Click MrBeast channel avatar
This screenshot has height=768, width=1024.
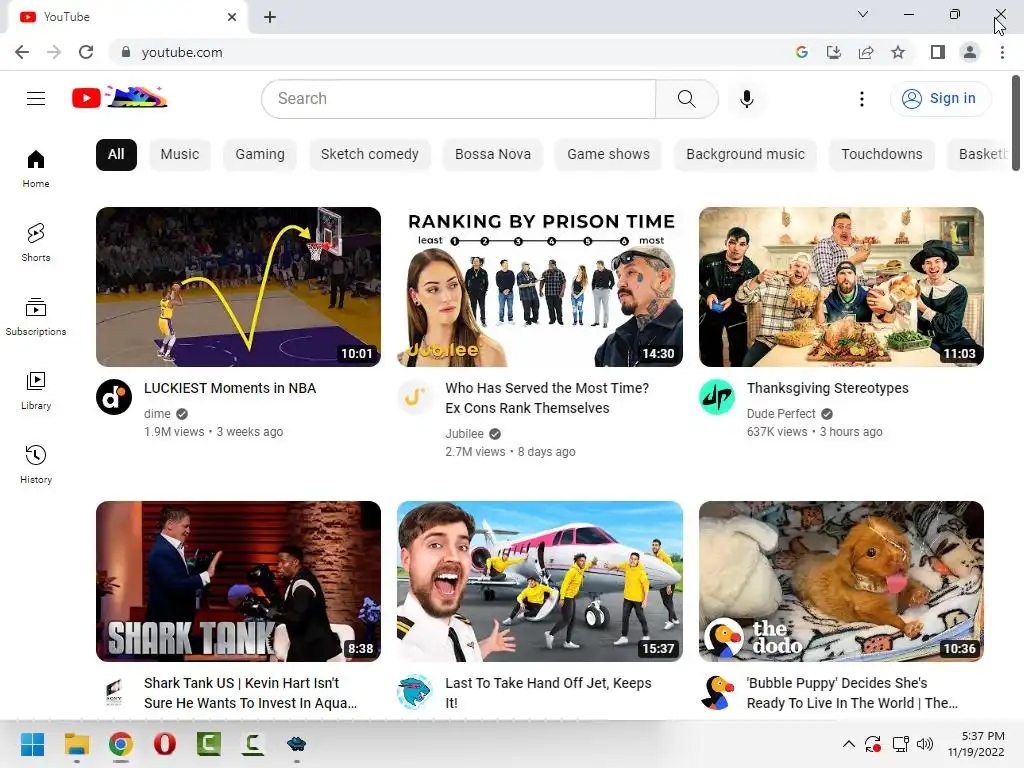click(x=415, y=692)
